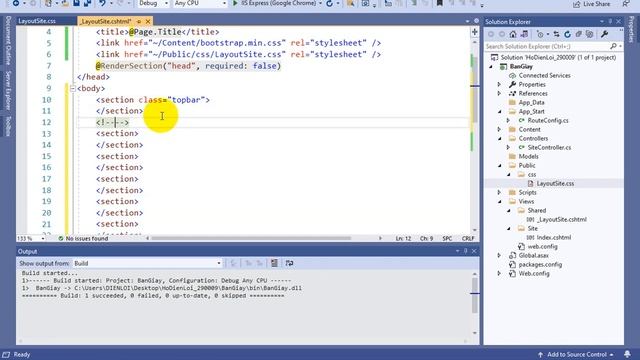Click the Undo icon in the top toolbar

[x=102, y=3]
